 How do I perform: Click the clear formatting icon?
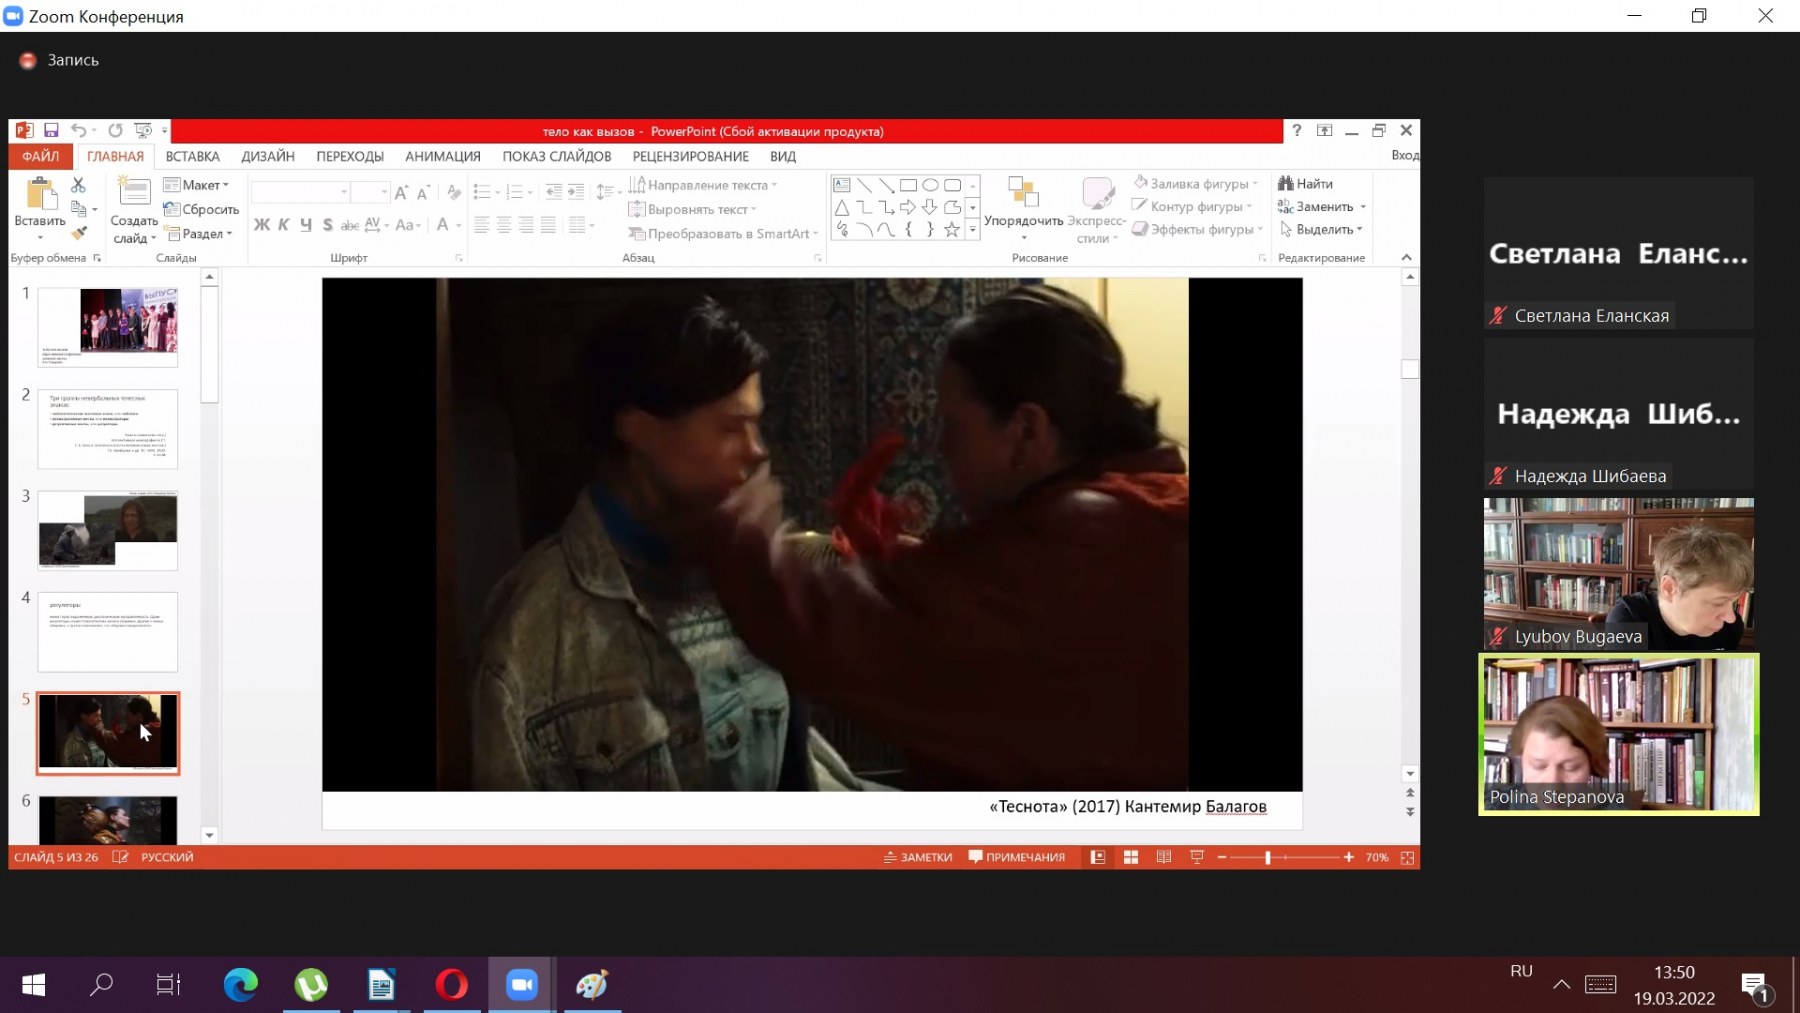click(454, 192)
